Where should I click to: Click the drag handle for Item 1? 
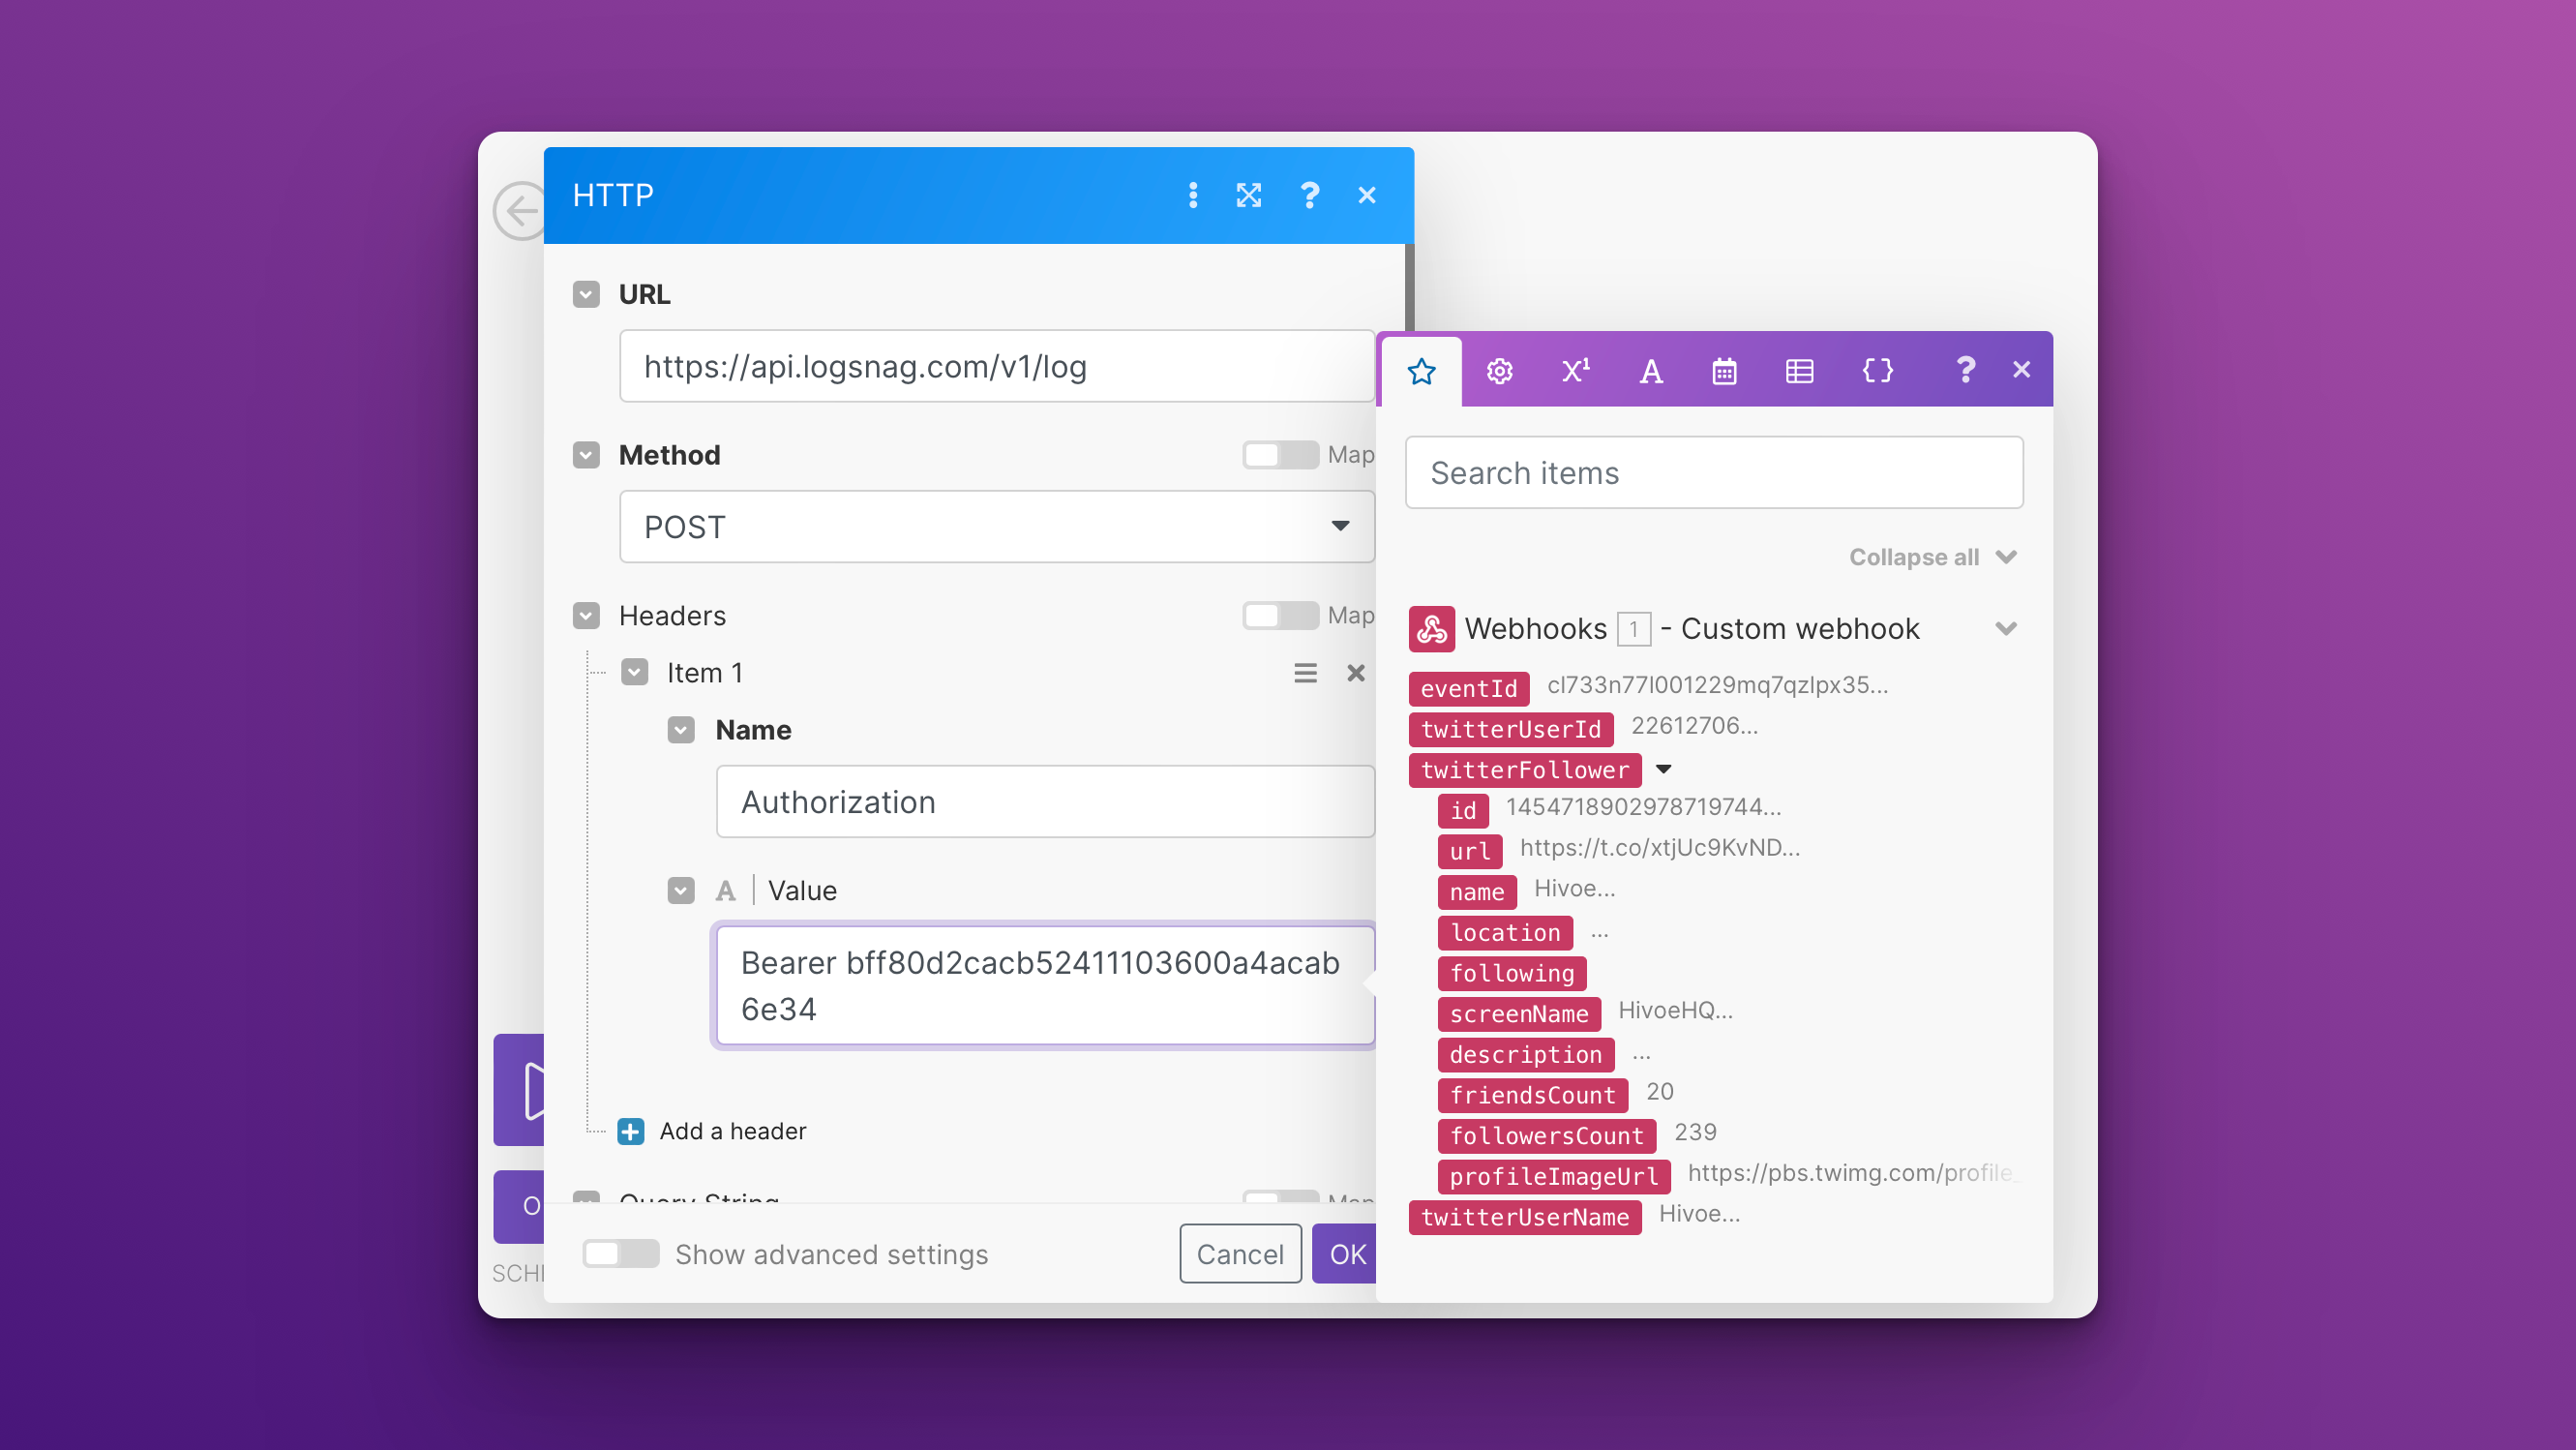click(x=1305, y=673)
